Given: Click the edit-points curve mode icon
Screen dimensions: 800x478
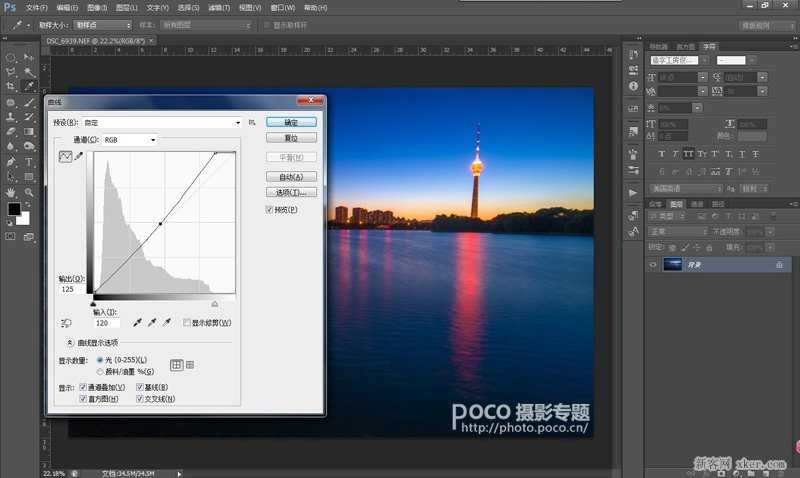Looking at the screenshot, I should point(65,157).
